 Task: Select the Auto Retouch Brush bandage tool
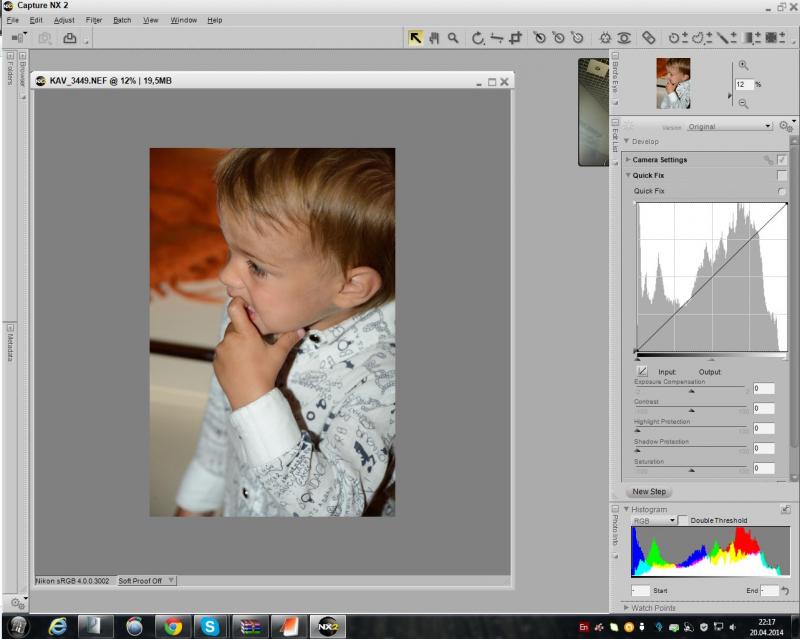point(648,38)
